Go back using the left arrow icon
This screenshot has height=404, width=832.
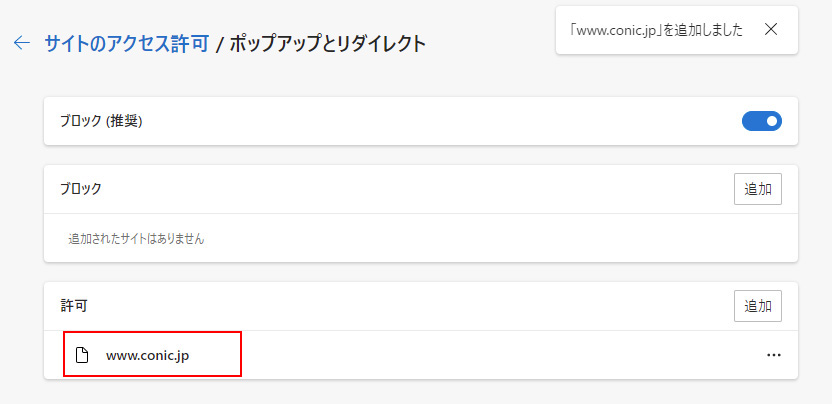[x=22, y=43]
